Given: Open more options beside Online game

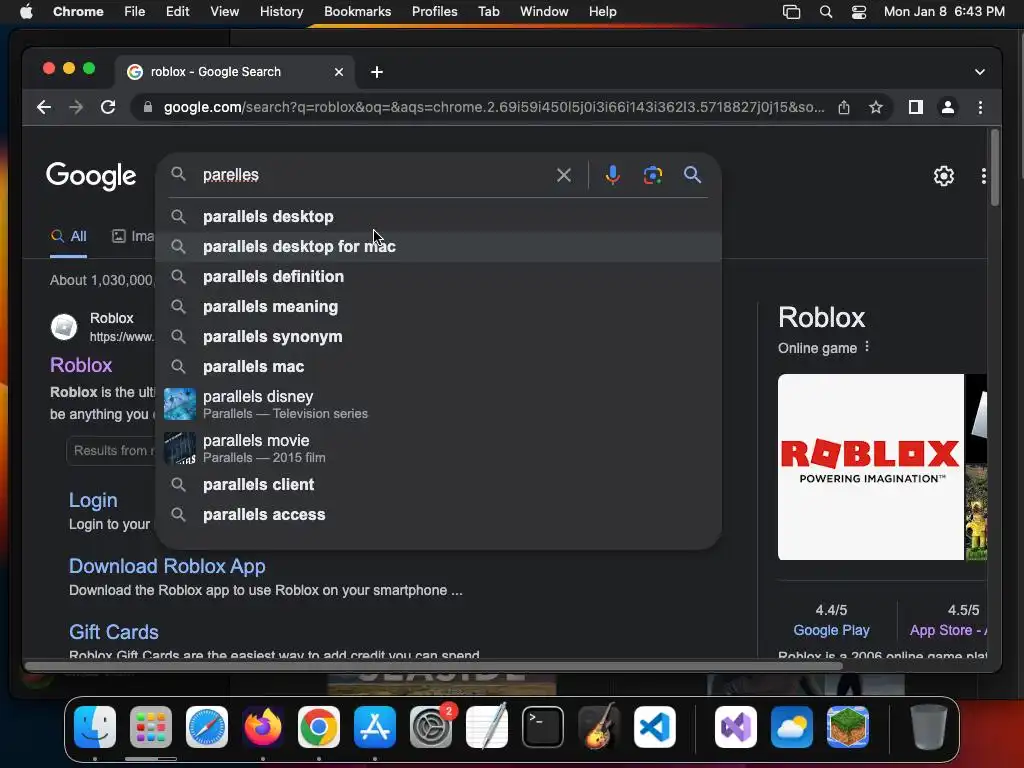Looking at the screenshot, I should [867, 347].
